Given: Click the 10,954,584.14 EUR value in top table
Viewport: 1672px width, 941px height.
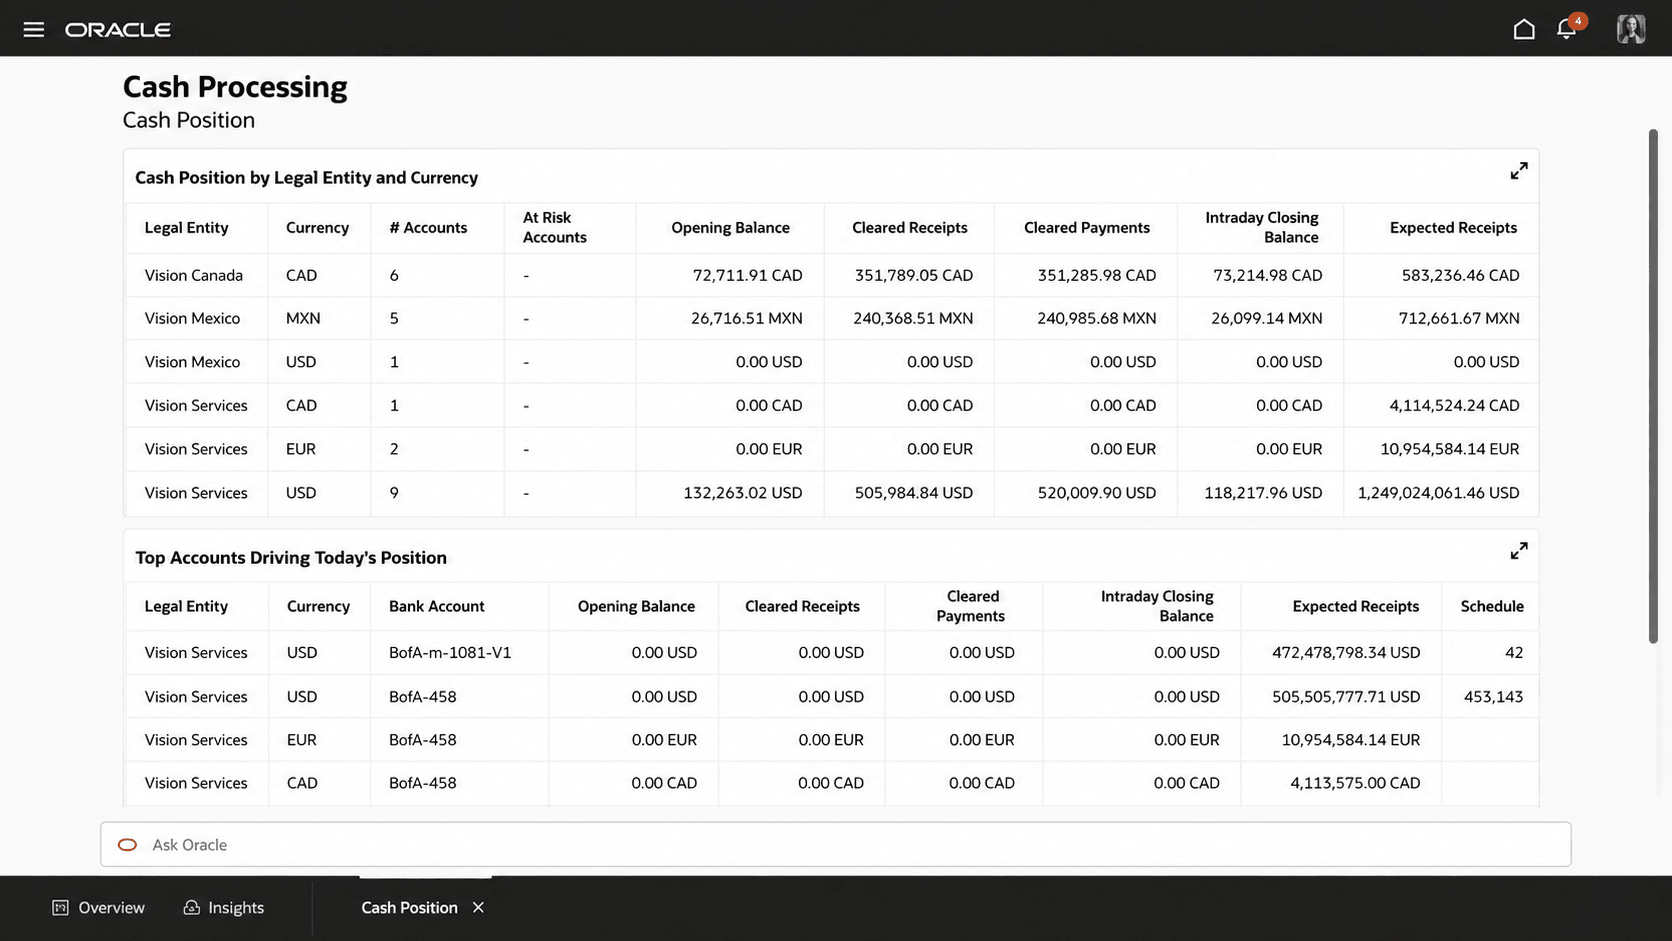Looking at the screenshot, I should pos(1450,450).
